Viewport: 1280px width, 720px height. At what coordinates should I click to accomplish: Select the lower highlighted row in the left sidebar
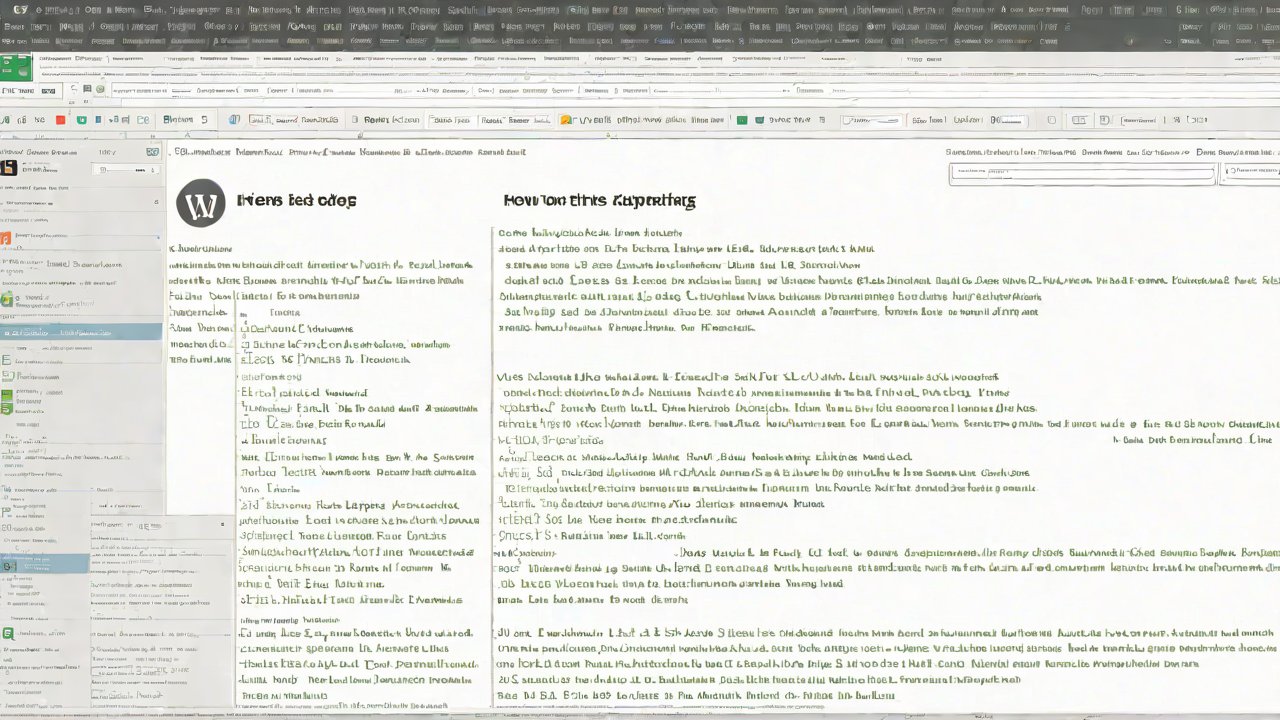tap(45, 564)
